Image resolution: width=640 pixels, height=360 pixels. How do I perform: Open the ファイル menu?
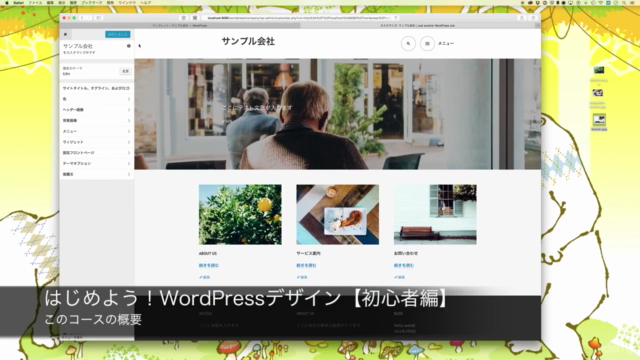[x=35, y=2]
